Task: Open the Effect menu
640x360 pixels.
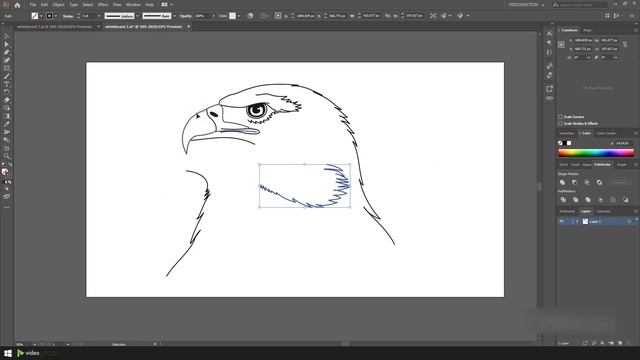Action: click(x=102, y=5)
